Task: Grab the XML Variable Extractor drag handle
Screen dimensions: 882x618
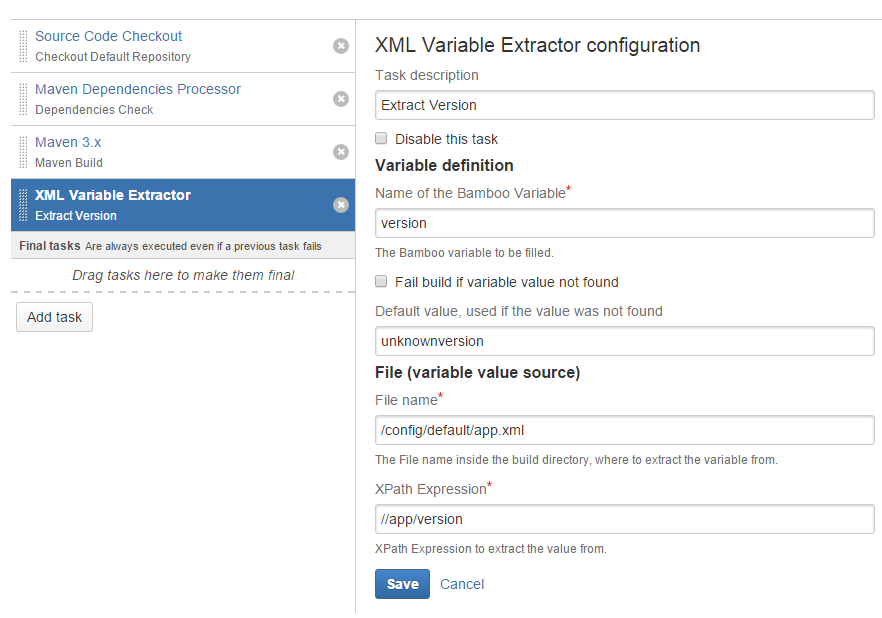Action: [x=23, y=205]
